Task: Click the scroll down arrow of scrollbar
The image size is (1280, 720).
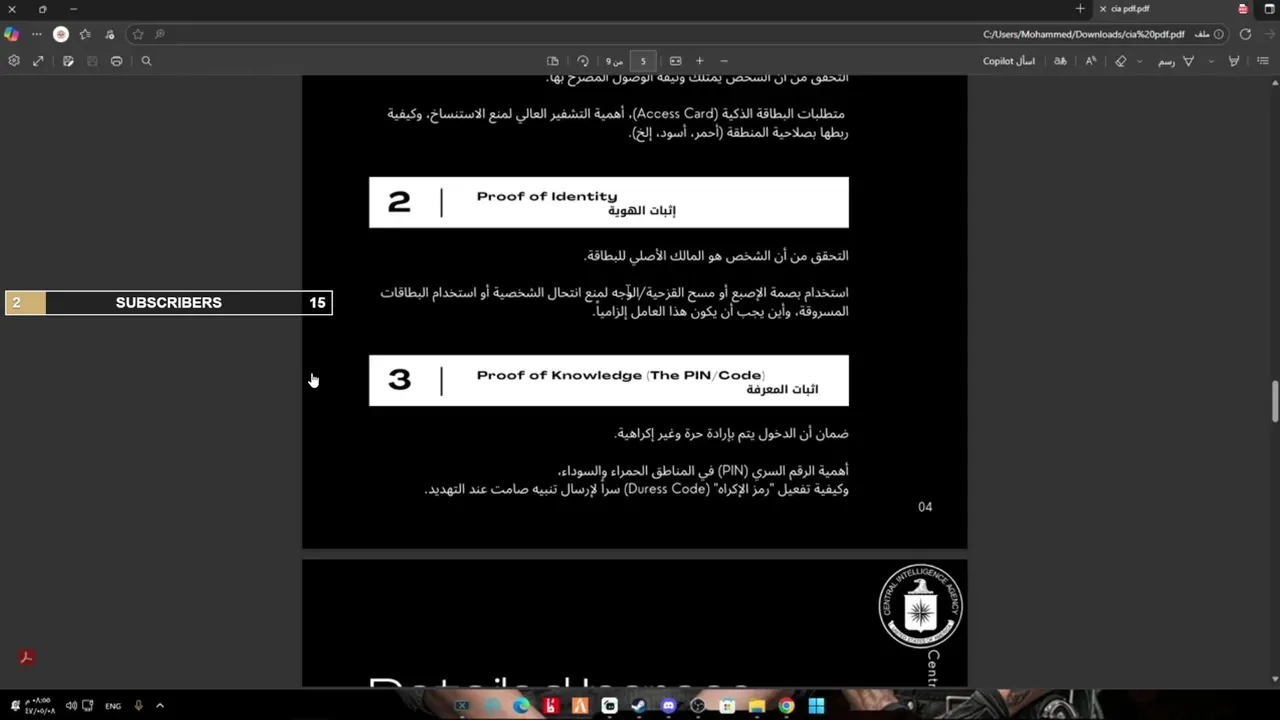Action: pos(1274,680)
